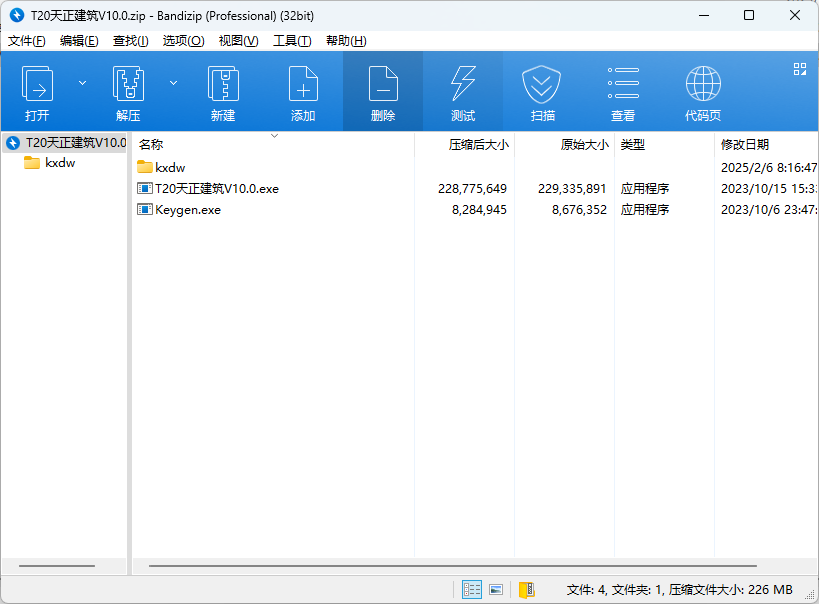Open code page settings from status bar icon
Image resolution: width=819 pixels, height=604 pixels.
pyautogui.click(x=527, y=589)
